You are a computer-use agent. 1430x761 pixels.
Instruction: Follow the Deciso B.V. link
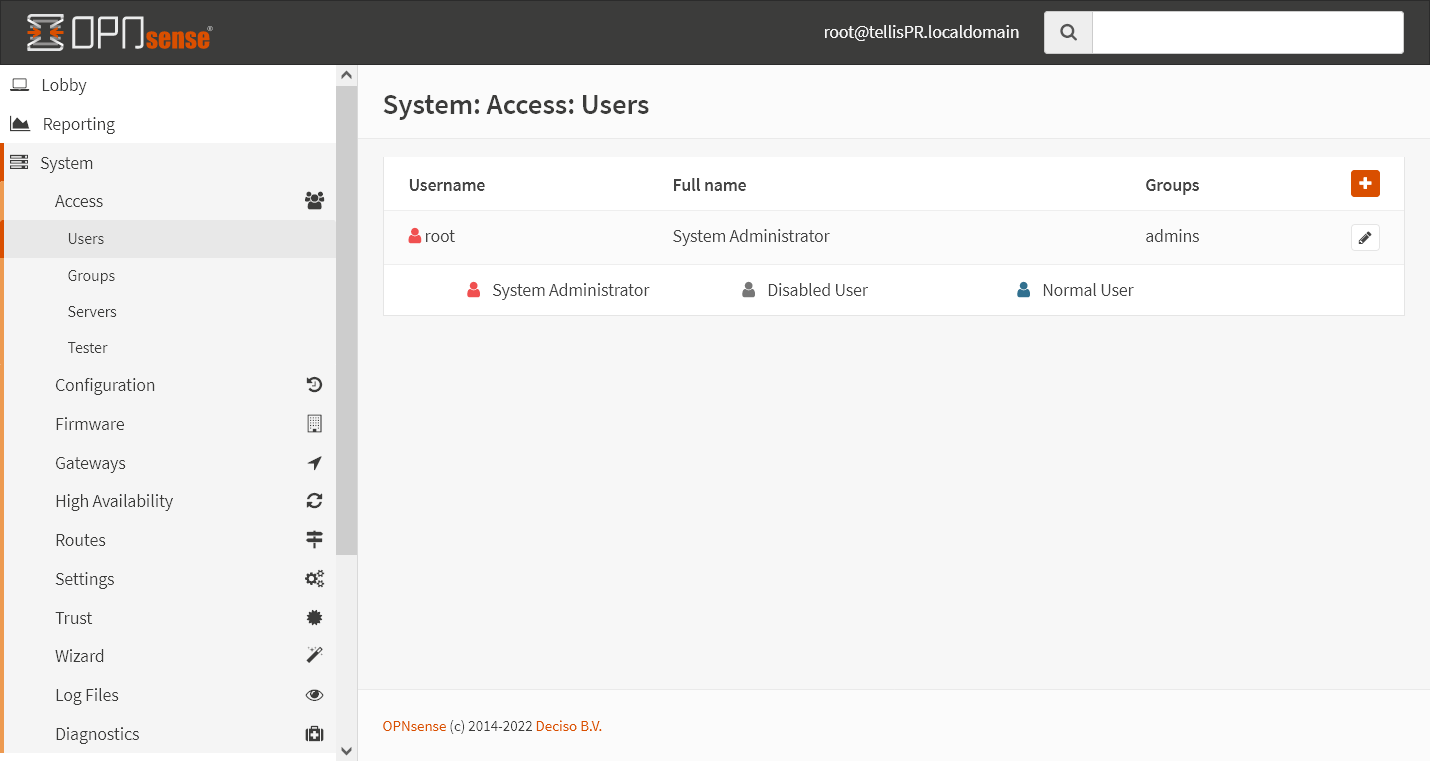(568, 726)
